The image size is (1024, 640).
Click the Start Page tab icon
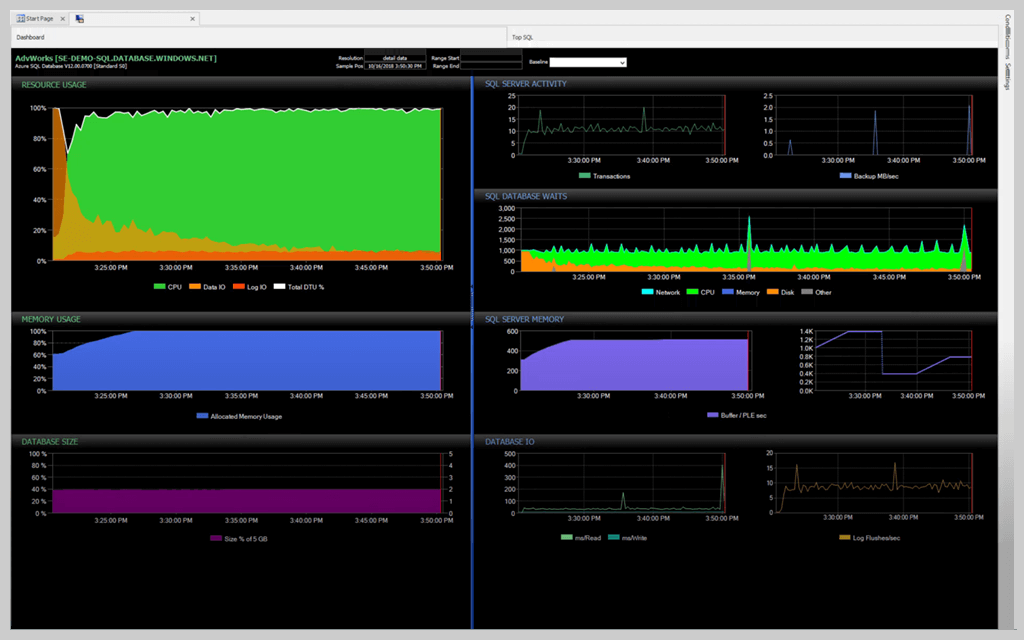pos(20,18)
